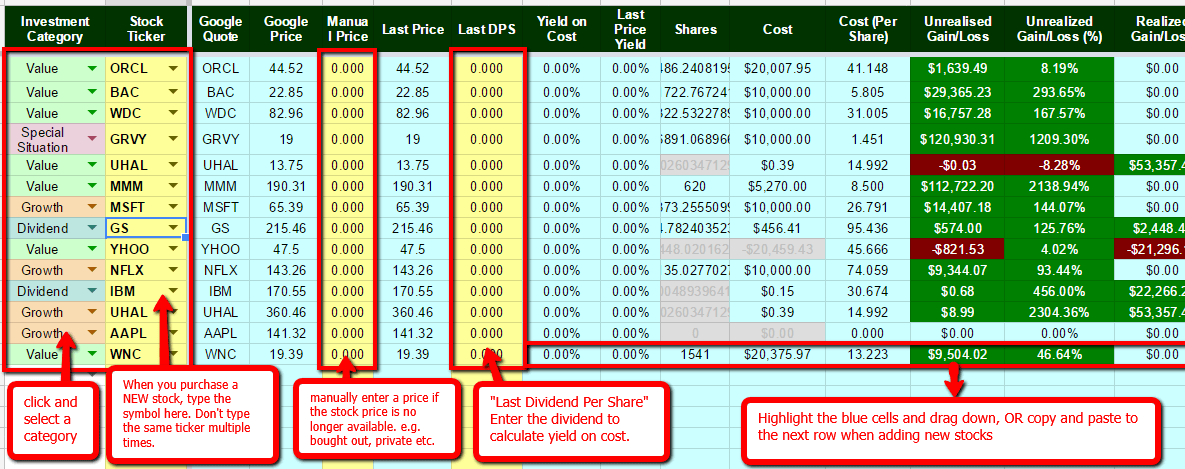Select the Last Price Yield column header
Viewport: 1185px width, 469px height.
[x=630, y=29]
